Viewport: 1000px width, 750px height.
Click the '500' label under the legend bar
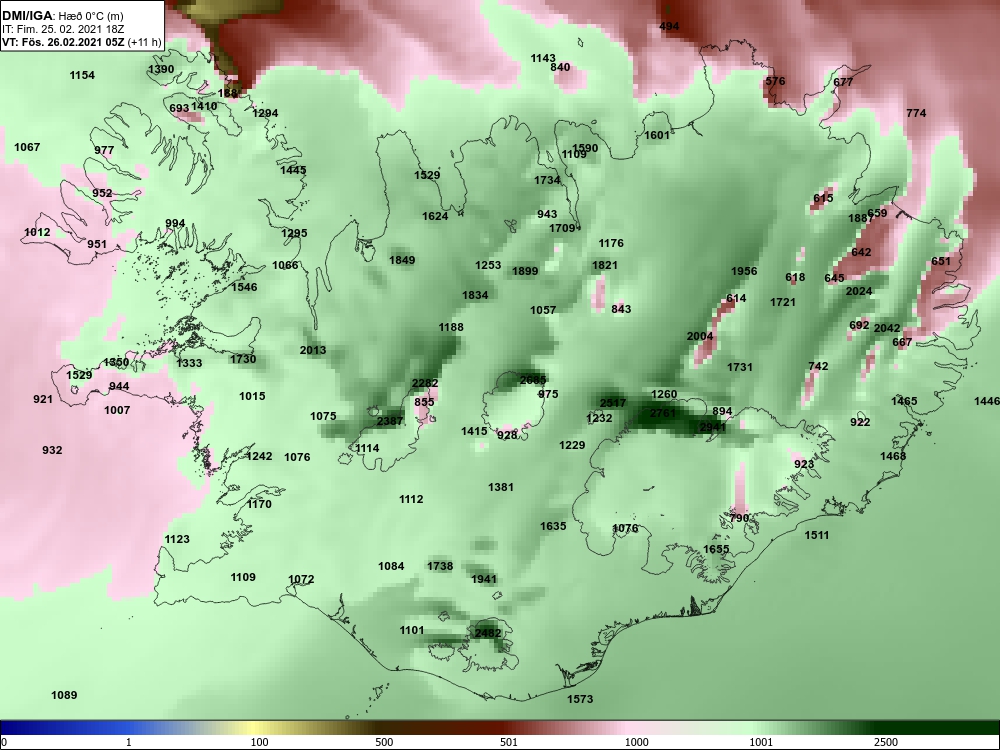(384, 742)
